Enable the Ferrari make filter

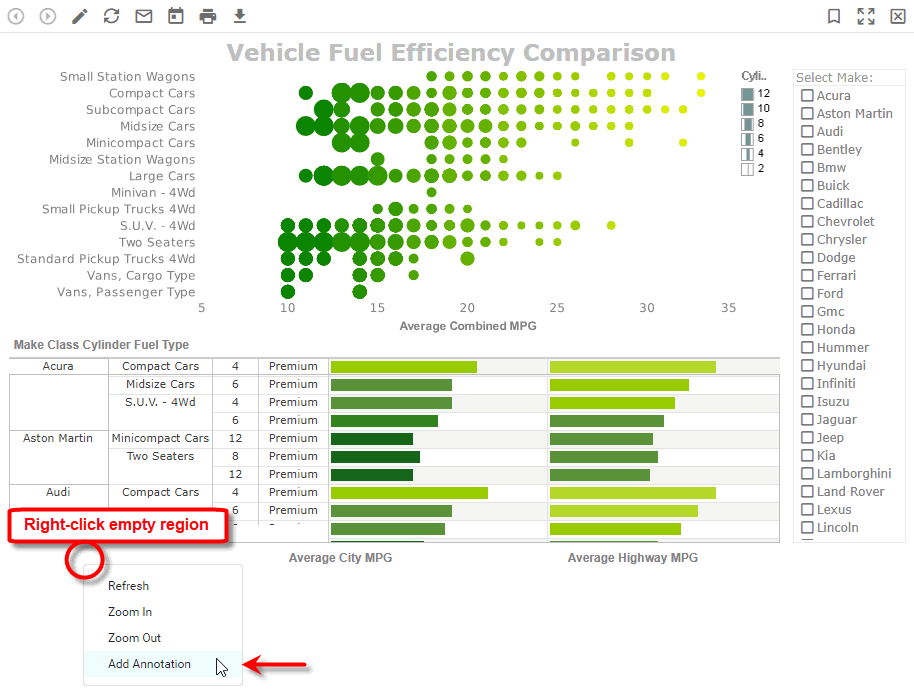(x=808, y=275)
